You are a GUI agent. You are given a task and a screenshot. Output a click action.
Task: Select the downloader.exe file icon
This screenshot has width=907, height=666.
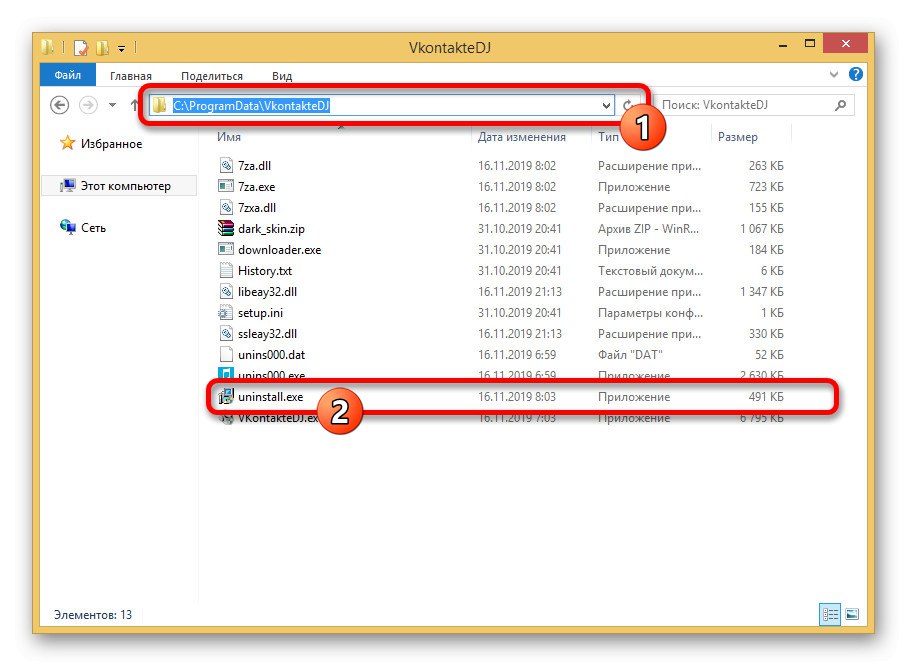coord(226,249)
